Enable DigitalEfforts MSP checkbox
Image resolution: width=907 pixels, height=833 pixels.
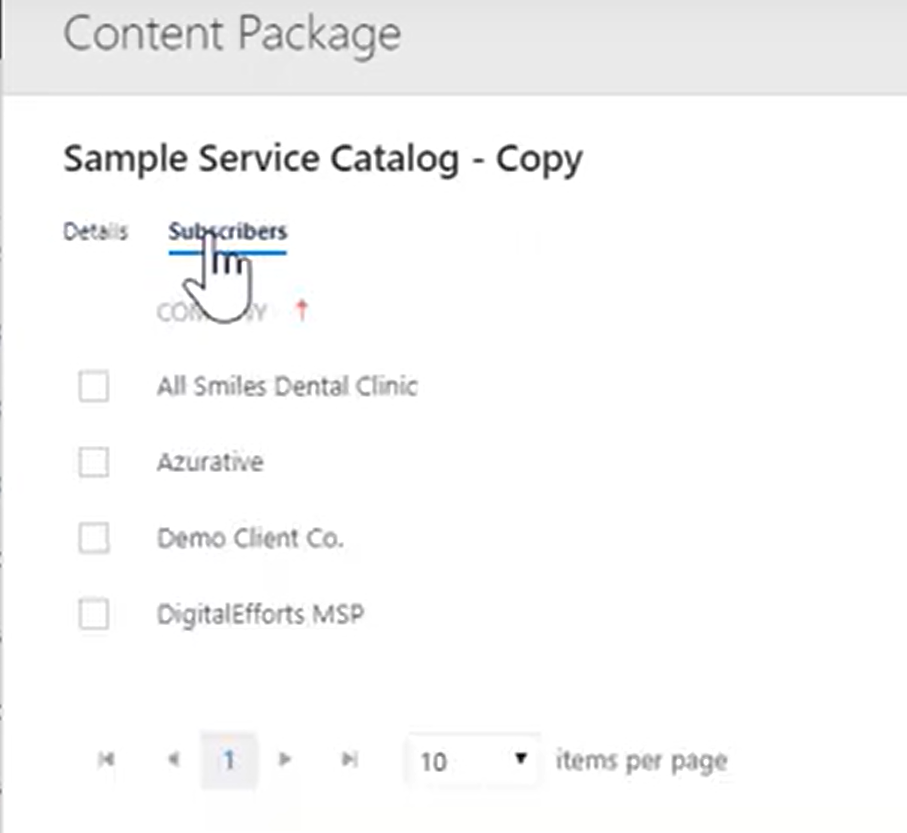point(94,614)
